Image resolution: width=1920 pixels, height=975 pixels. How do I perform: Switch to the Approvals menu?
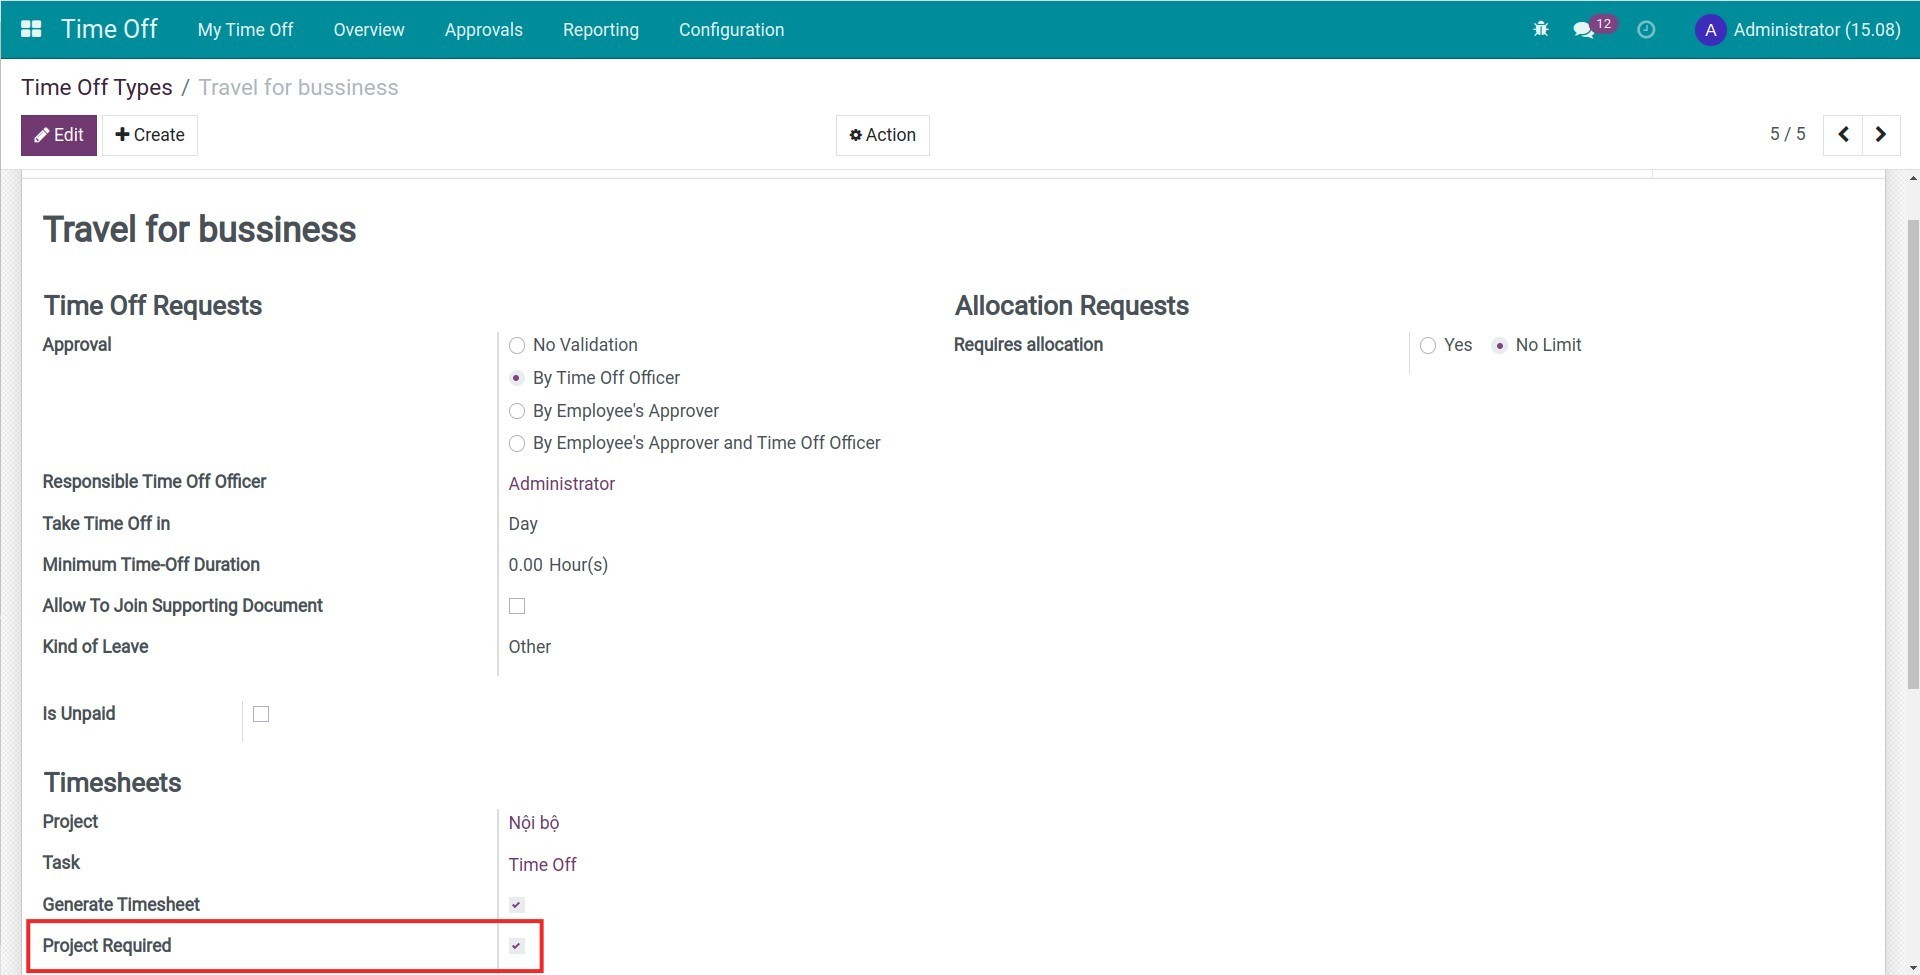pyautogui.click(x=483, y=29)
